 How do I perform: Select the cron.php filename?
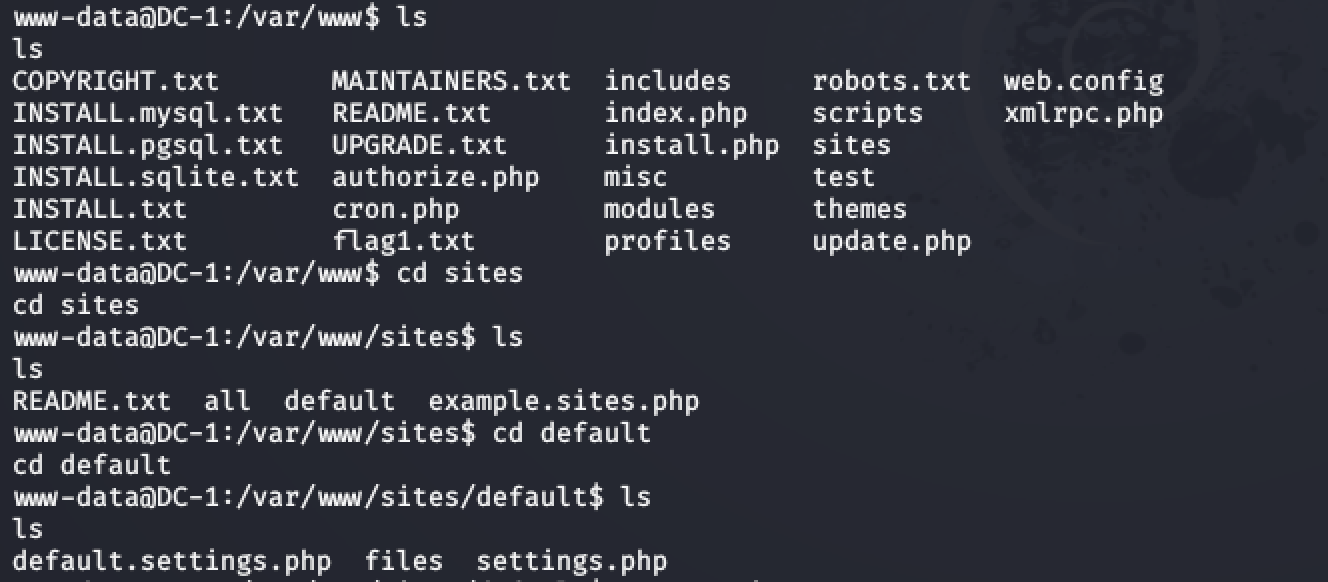pyautogui.click(x=396, y=209)
